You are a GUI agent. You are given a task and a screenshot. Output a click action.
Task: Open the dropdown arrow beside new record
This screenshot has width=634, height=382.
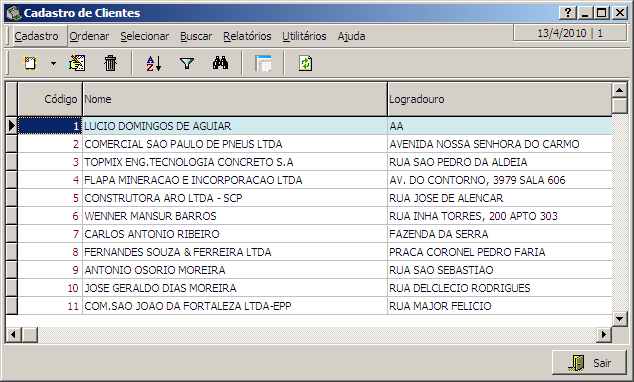53,63
